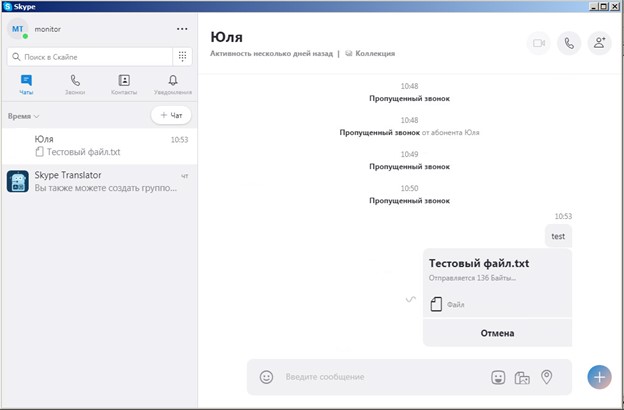Image resolution: width=624 pixels, height=410 pixels.
Task: Start a video call with Юля
Action: (x=539, y=43)
